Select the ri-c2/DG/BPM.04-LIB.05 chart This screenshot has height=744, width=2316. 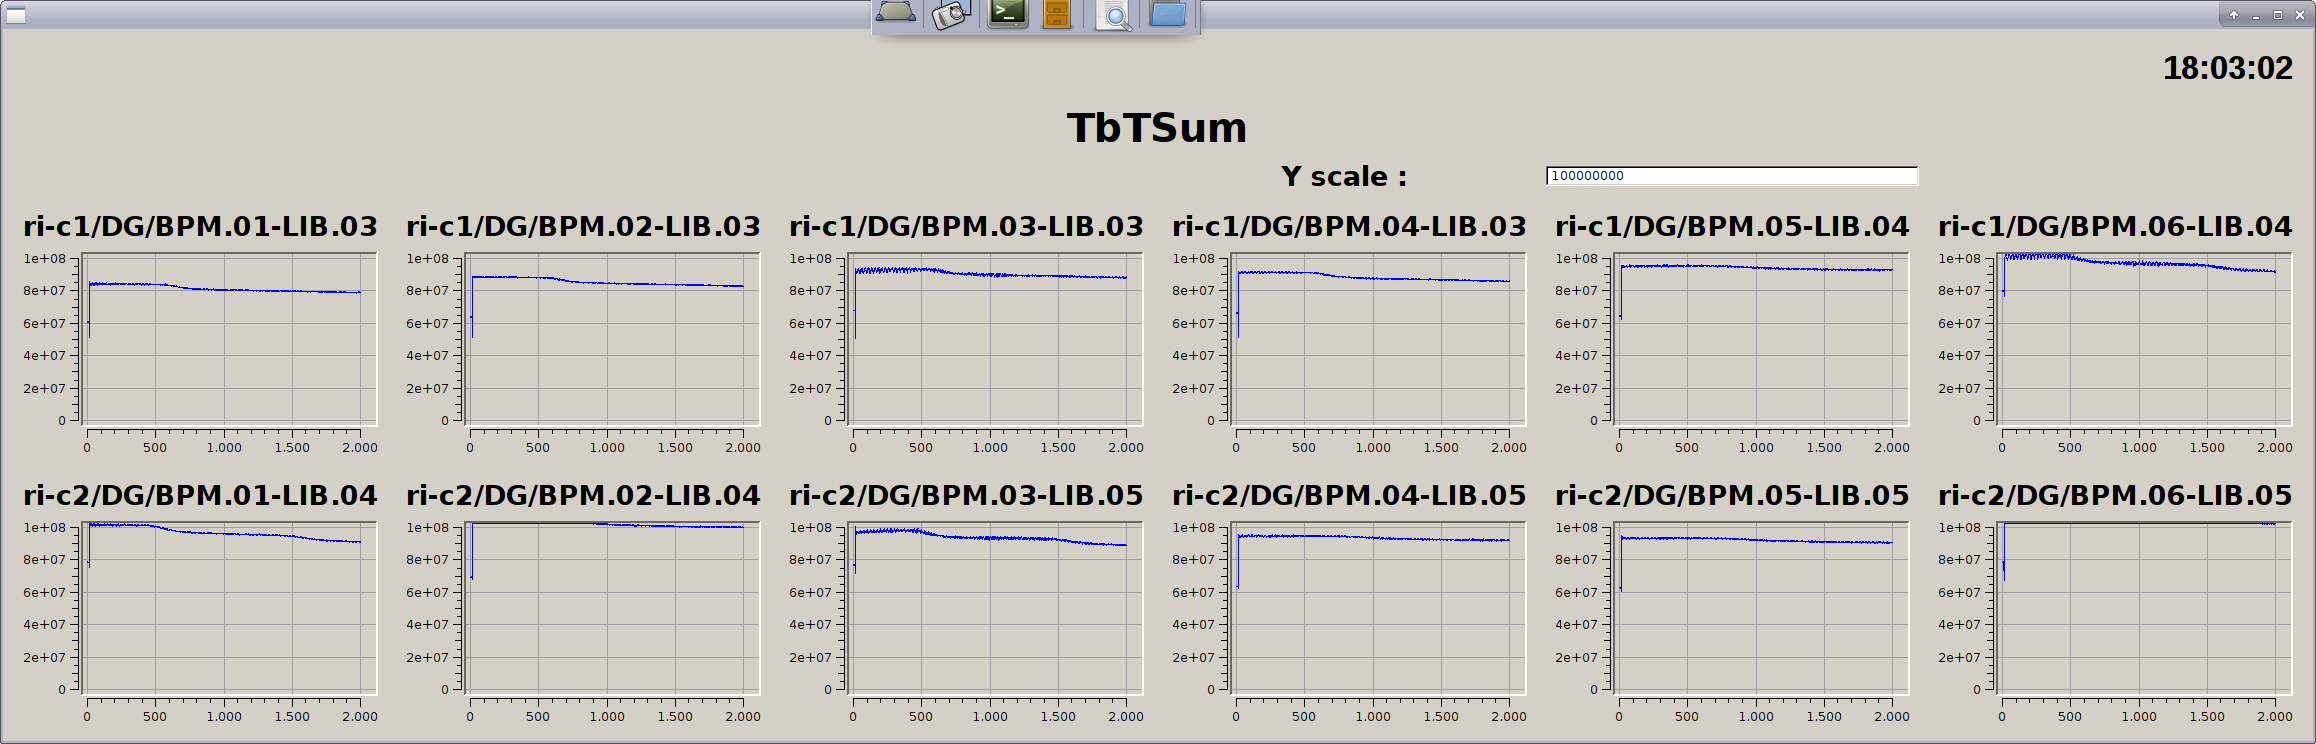point(1378,608)
